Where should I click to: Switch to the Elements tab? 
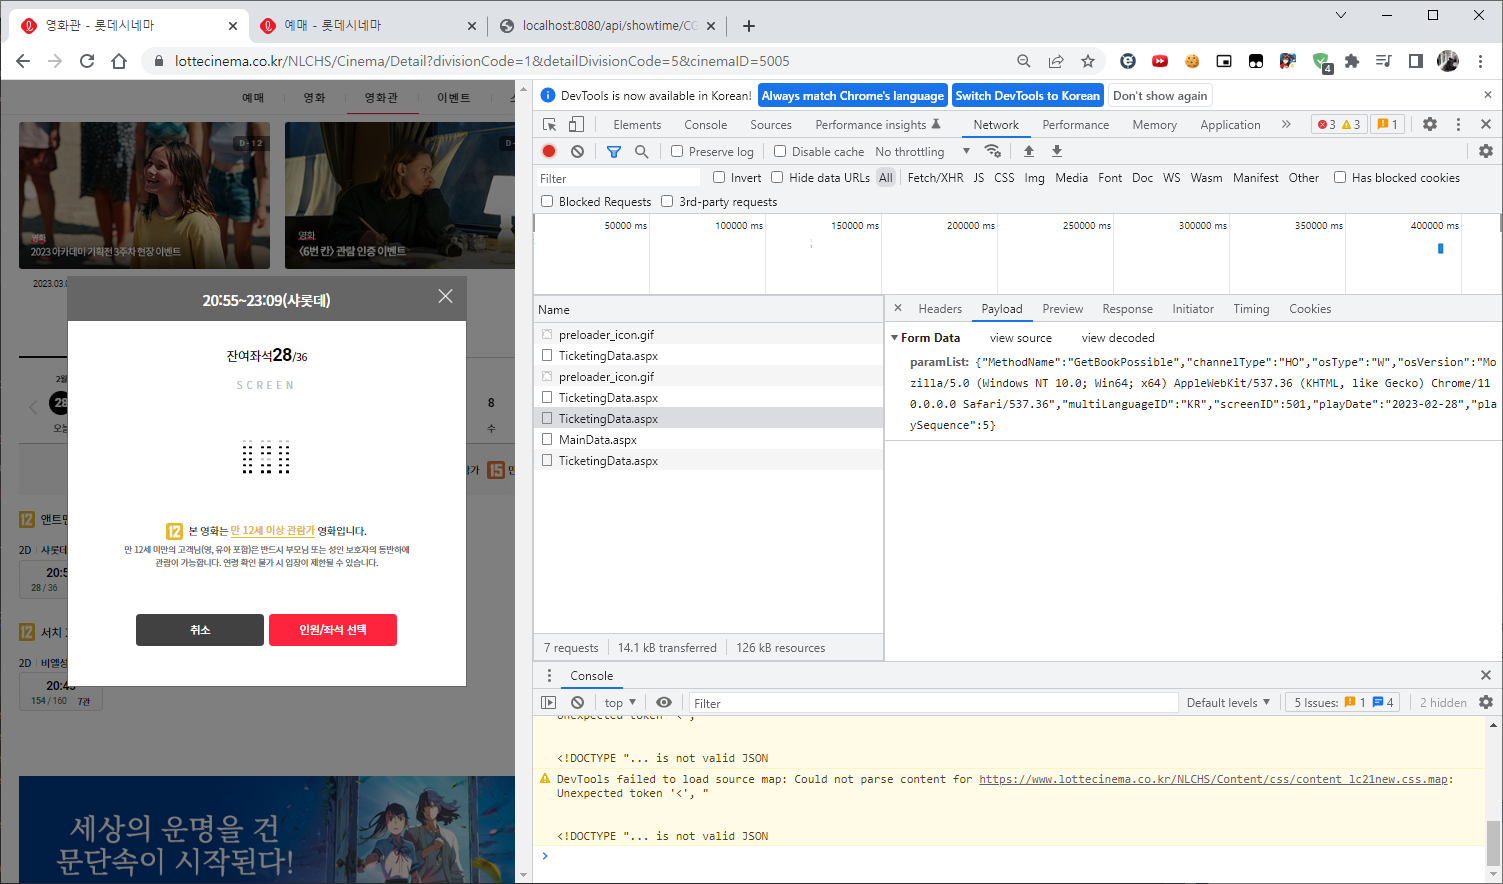(x=637, y=125)
